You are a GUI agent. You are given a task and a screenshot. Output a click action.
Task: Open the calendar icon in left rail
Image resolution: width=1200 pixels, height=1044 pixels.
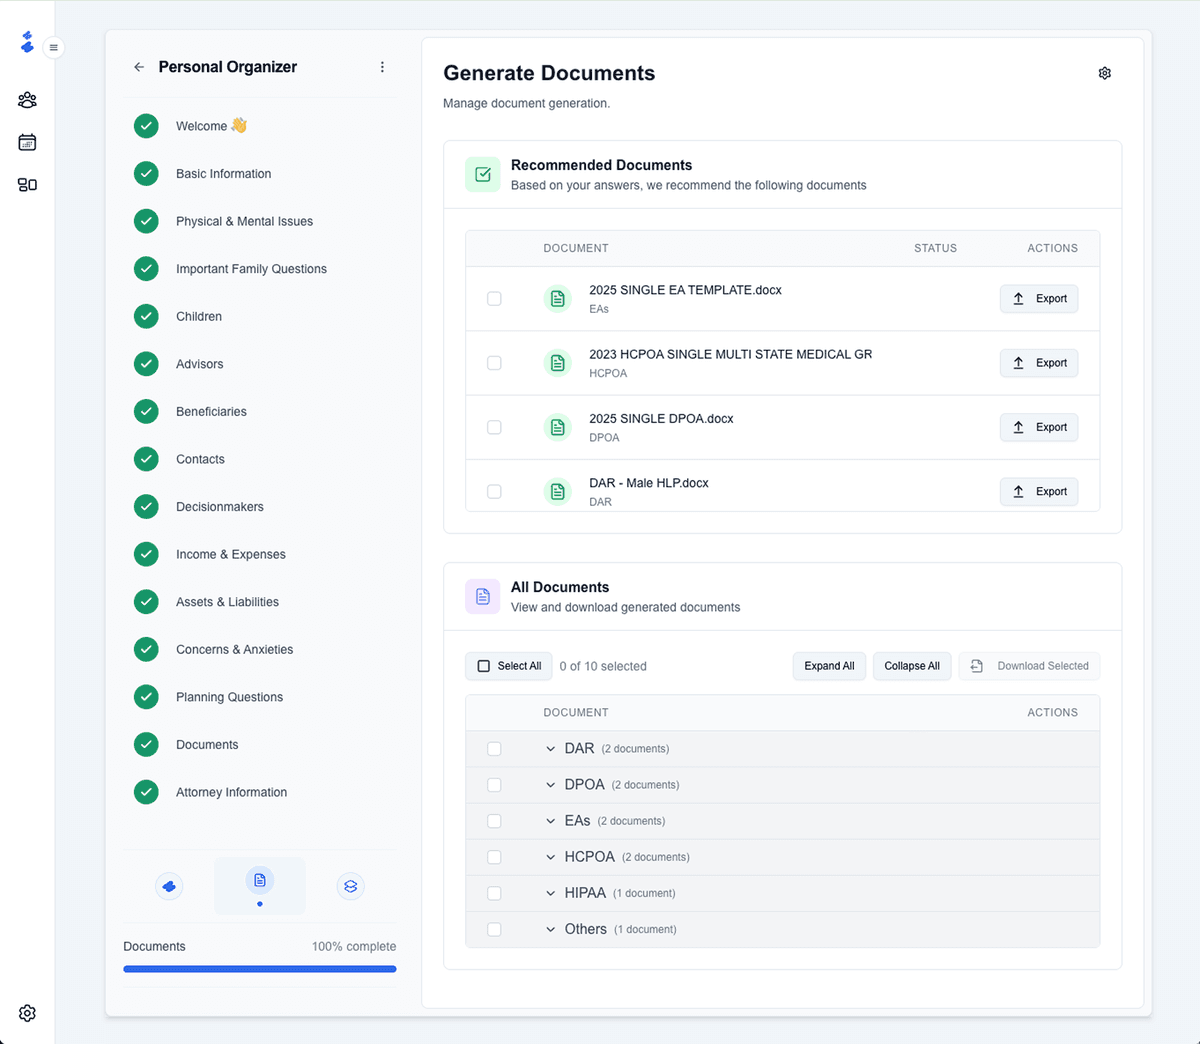tap(27, 142)
